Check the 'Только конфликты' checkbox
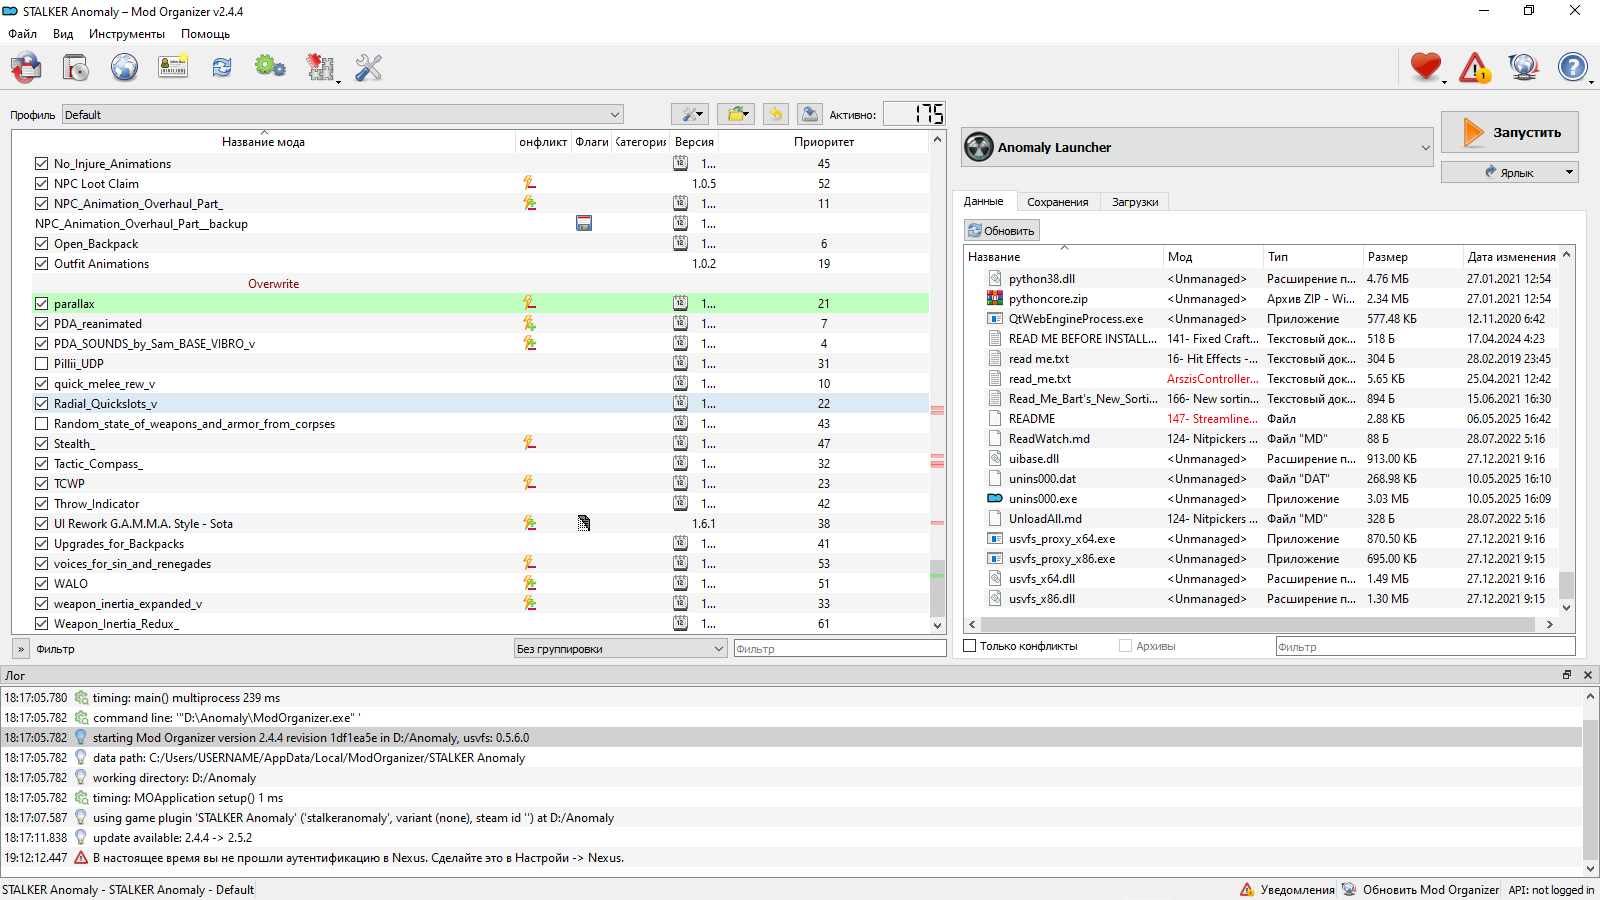The width and height of the screenshot is (1600, 900). pos(969,646)
